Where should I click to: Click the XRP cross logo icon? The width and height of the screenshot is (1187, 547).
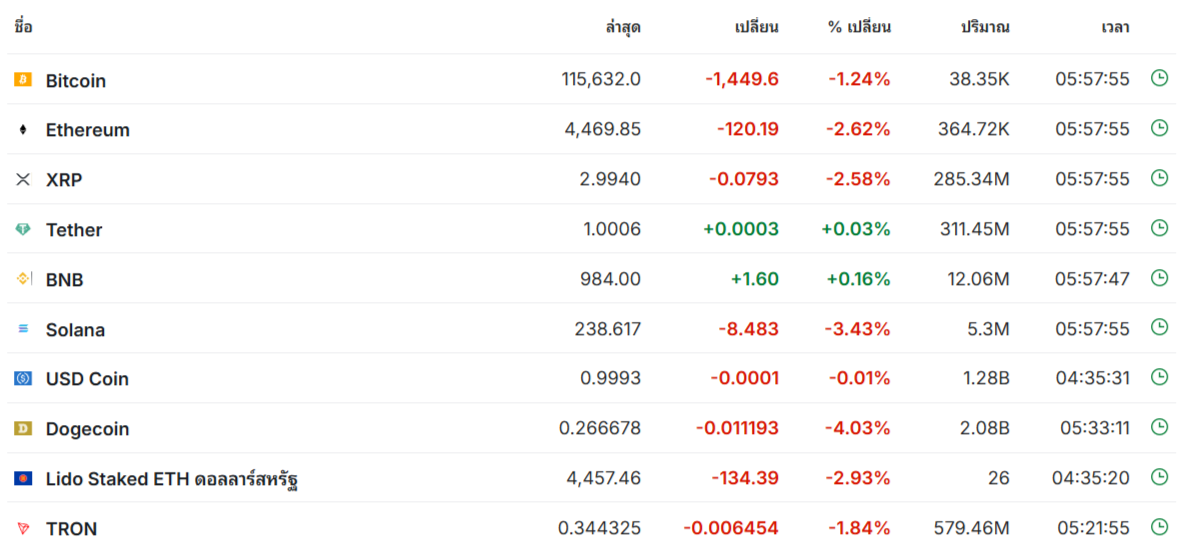23,179
